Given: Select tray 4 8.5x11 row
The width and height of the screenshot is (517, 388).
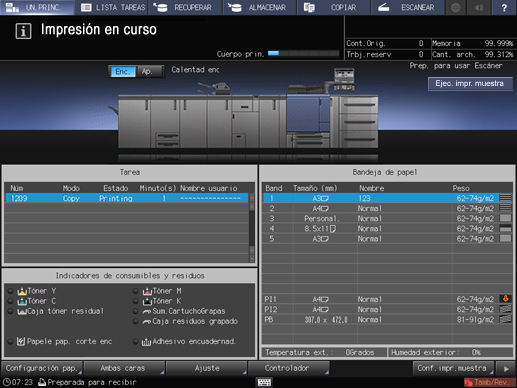Looking at the screenshot, I should click(x=388, y=229).
